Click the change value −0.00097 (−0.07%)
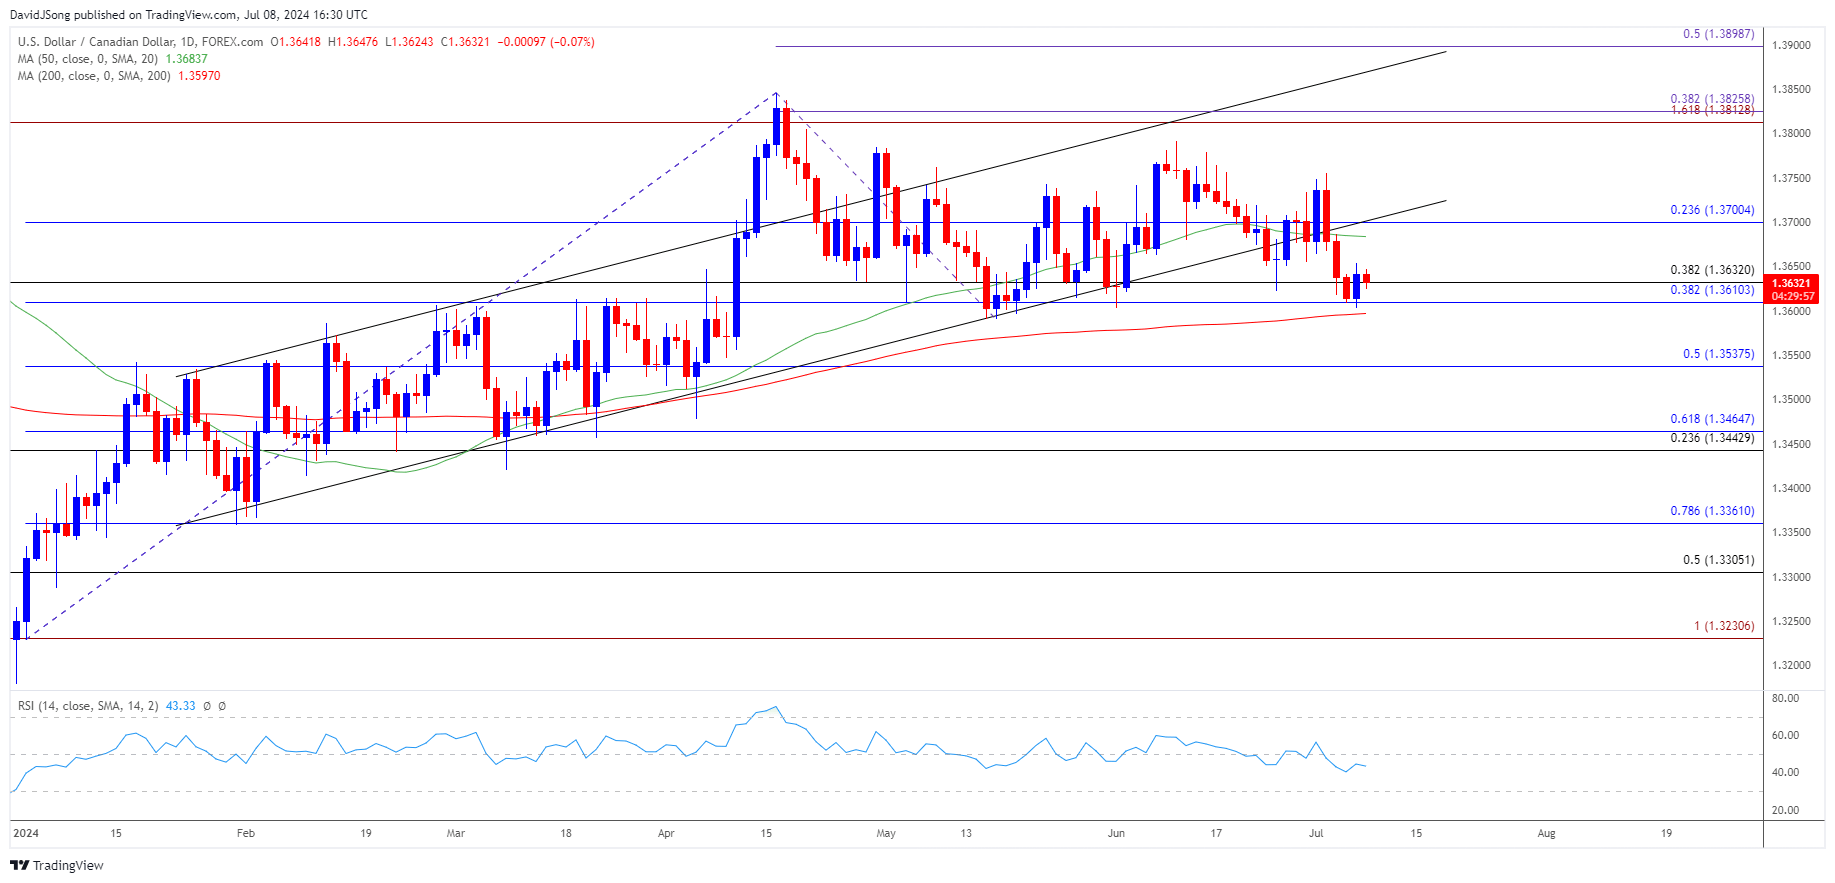Viewport: 1835px width, 883px height. (546, 42)
